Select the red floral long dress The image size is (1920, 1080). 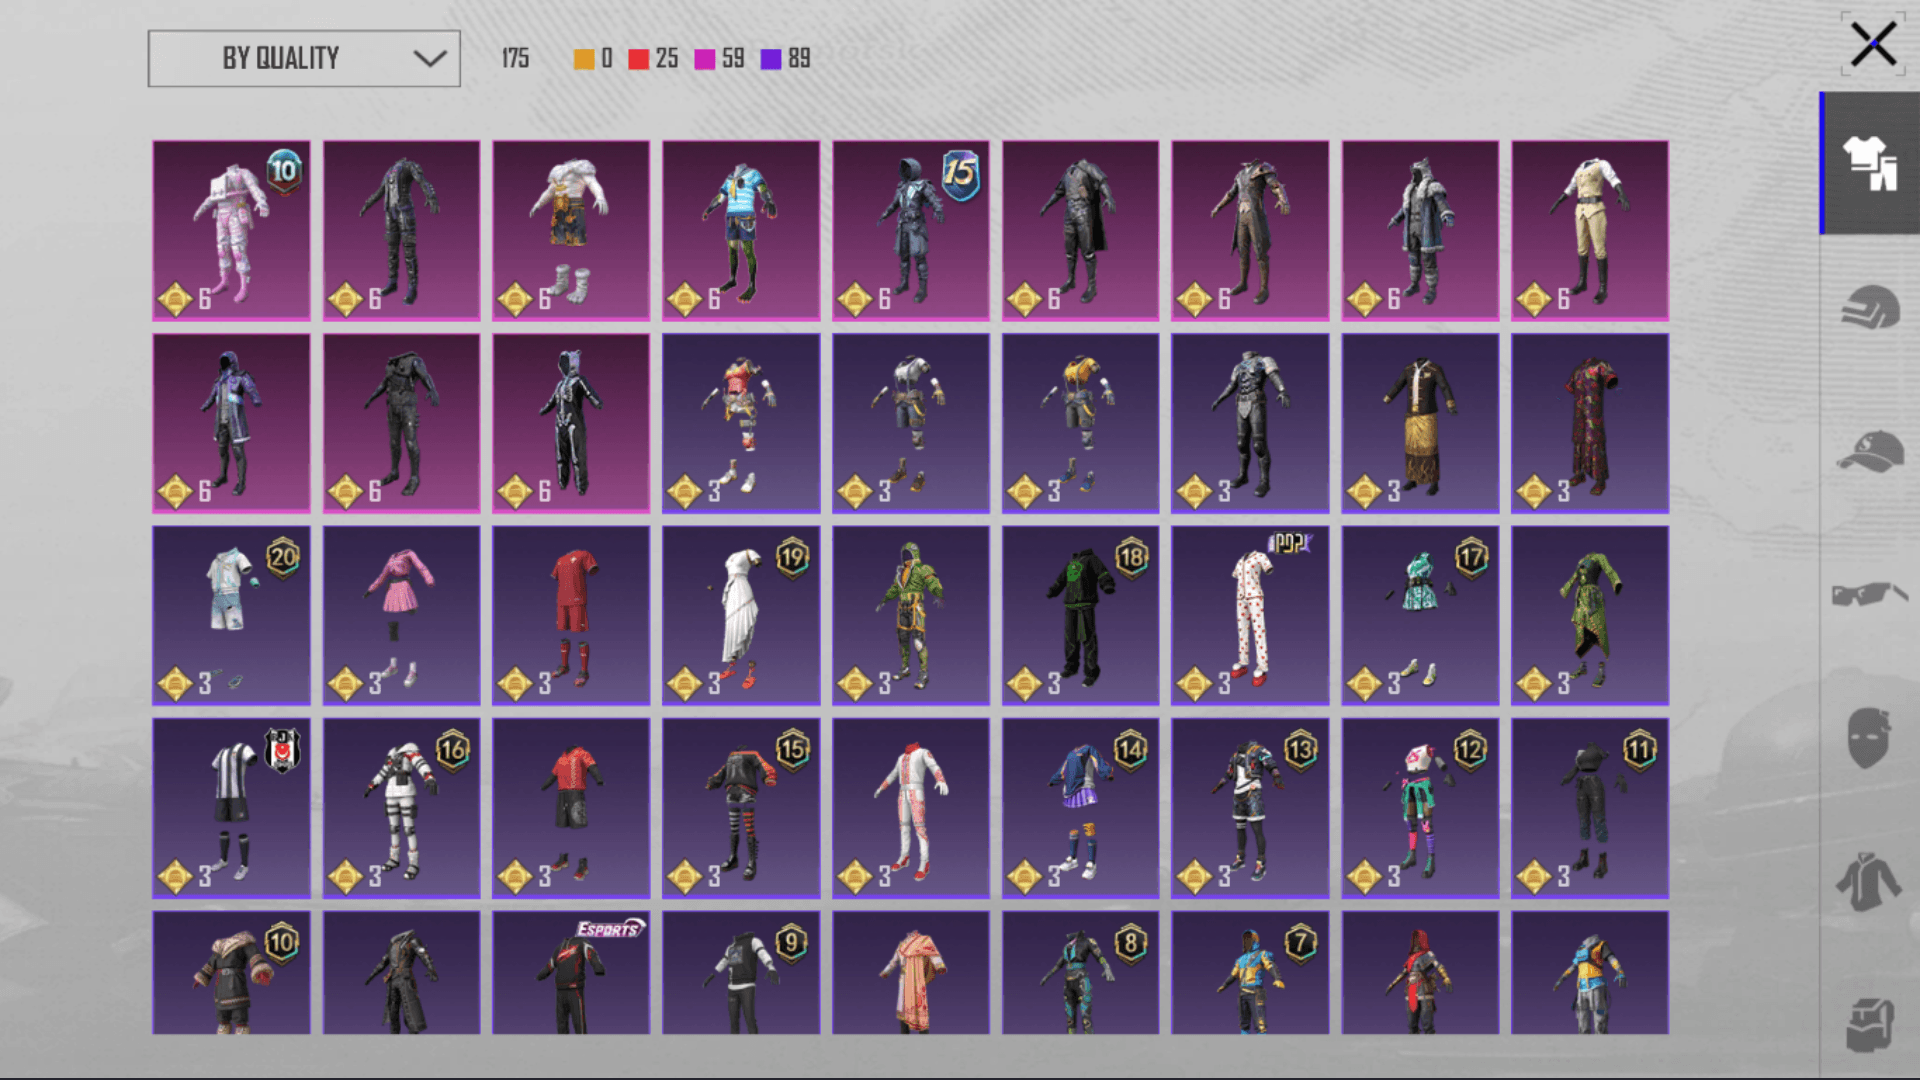(x=1590, y=424)
